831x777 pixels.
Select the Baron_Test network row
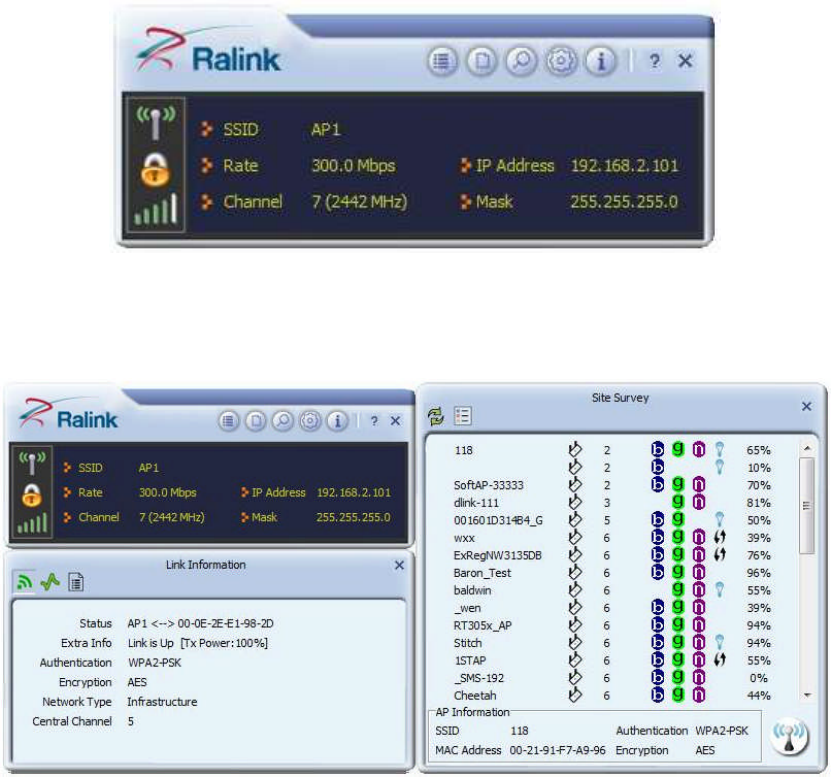[x=612, y=573]
